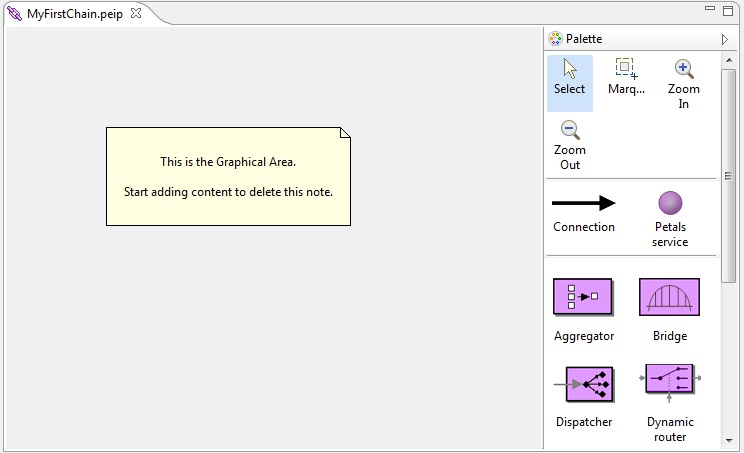Click the Palette header title
Viewport: 744px width, 453px height.
[584, 39]
